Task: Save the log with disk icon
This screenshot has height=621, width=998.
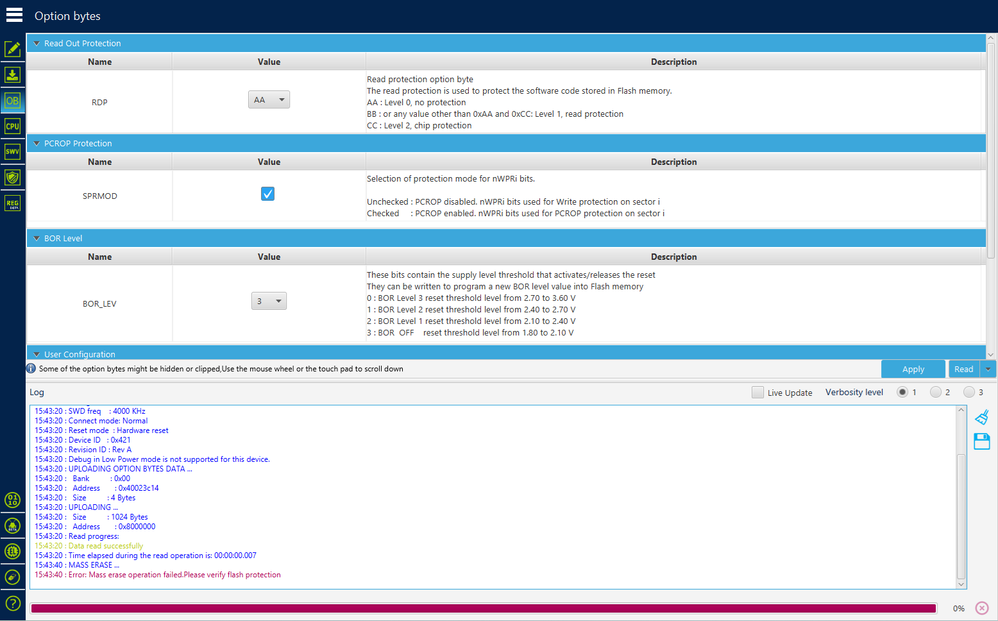Action: (x=981, y=441)
